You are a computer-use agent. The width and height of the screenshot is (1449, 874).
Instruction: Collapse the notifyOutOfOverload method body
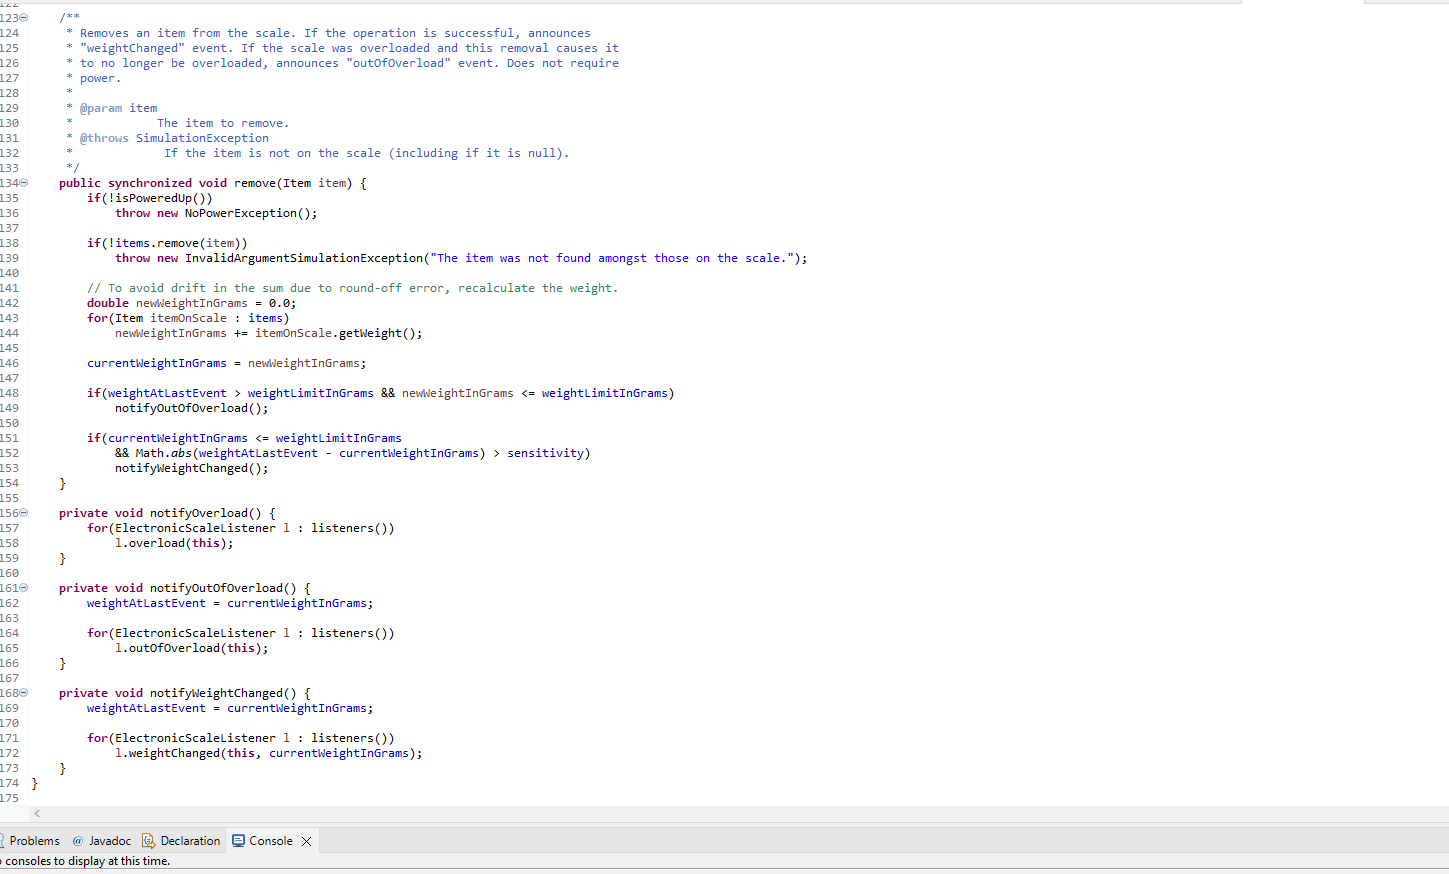[23, 587]
